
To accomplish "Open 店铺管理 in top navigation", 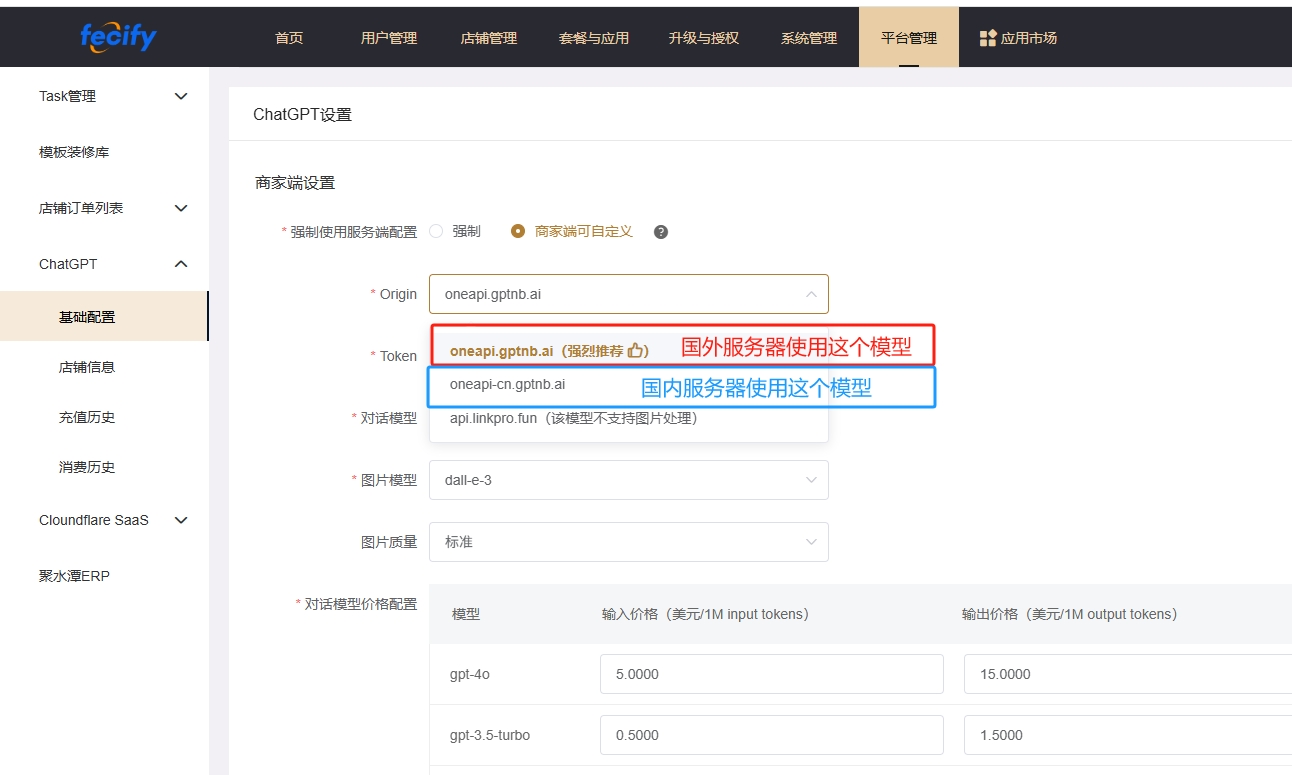I will [x=489, y=38].
